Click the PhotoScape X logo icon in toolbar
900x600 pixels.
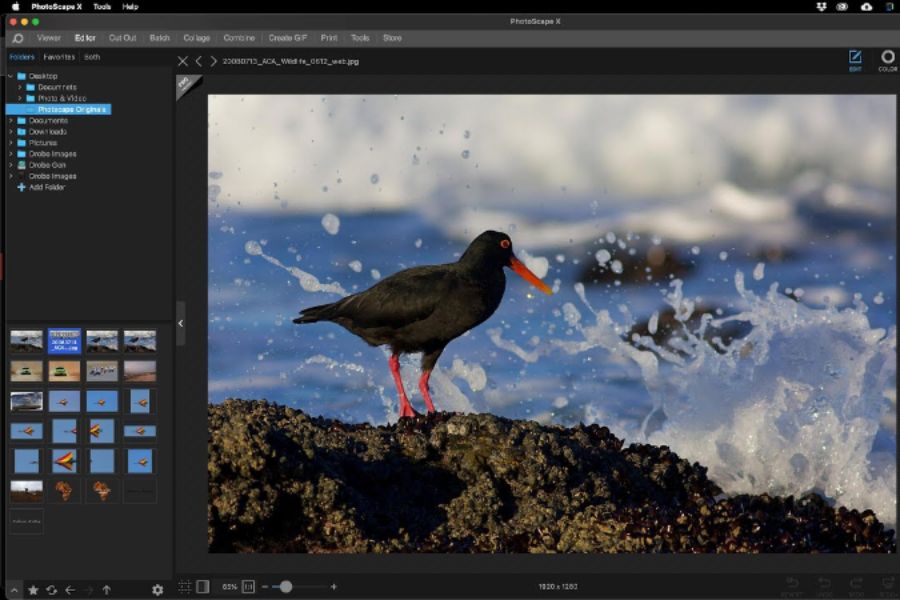point(18,38)
